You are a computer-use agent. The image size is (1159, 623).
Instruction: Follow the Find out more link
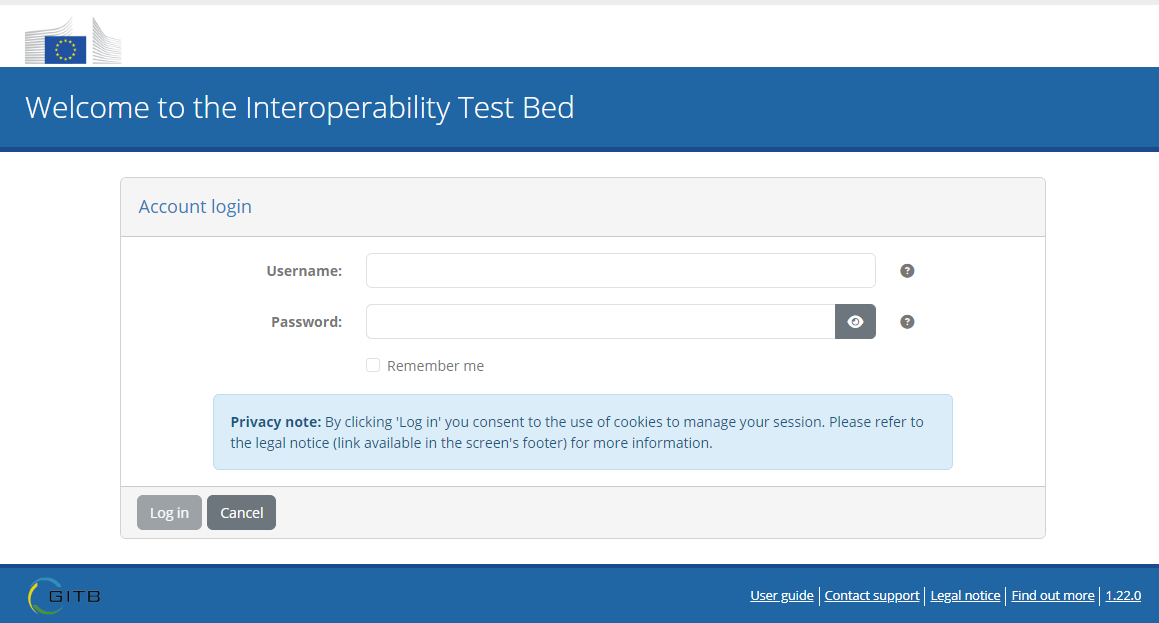tap(1053, 596)
